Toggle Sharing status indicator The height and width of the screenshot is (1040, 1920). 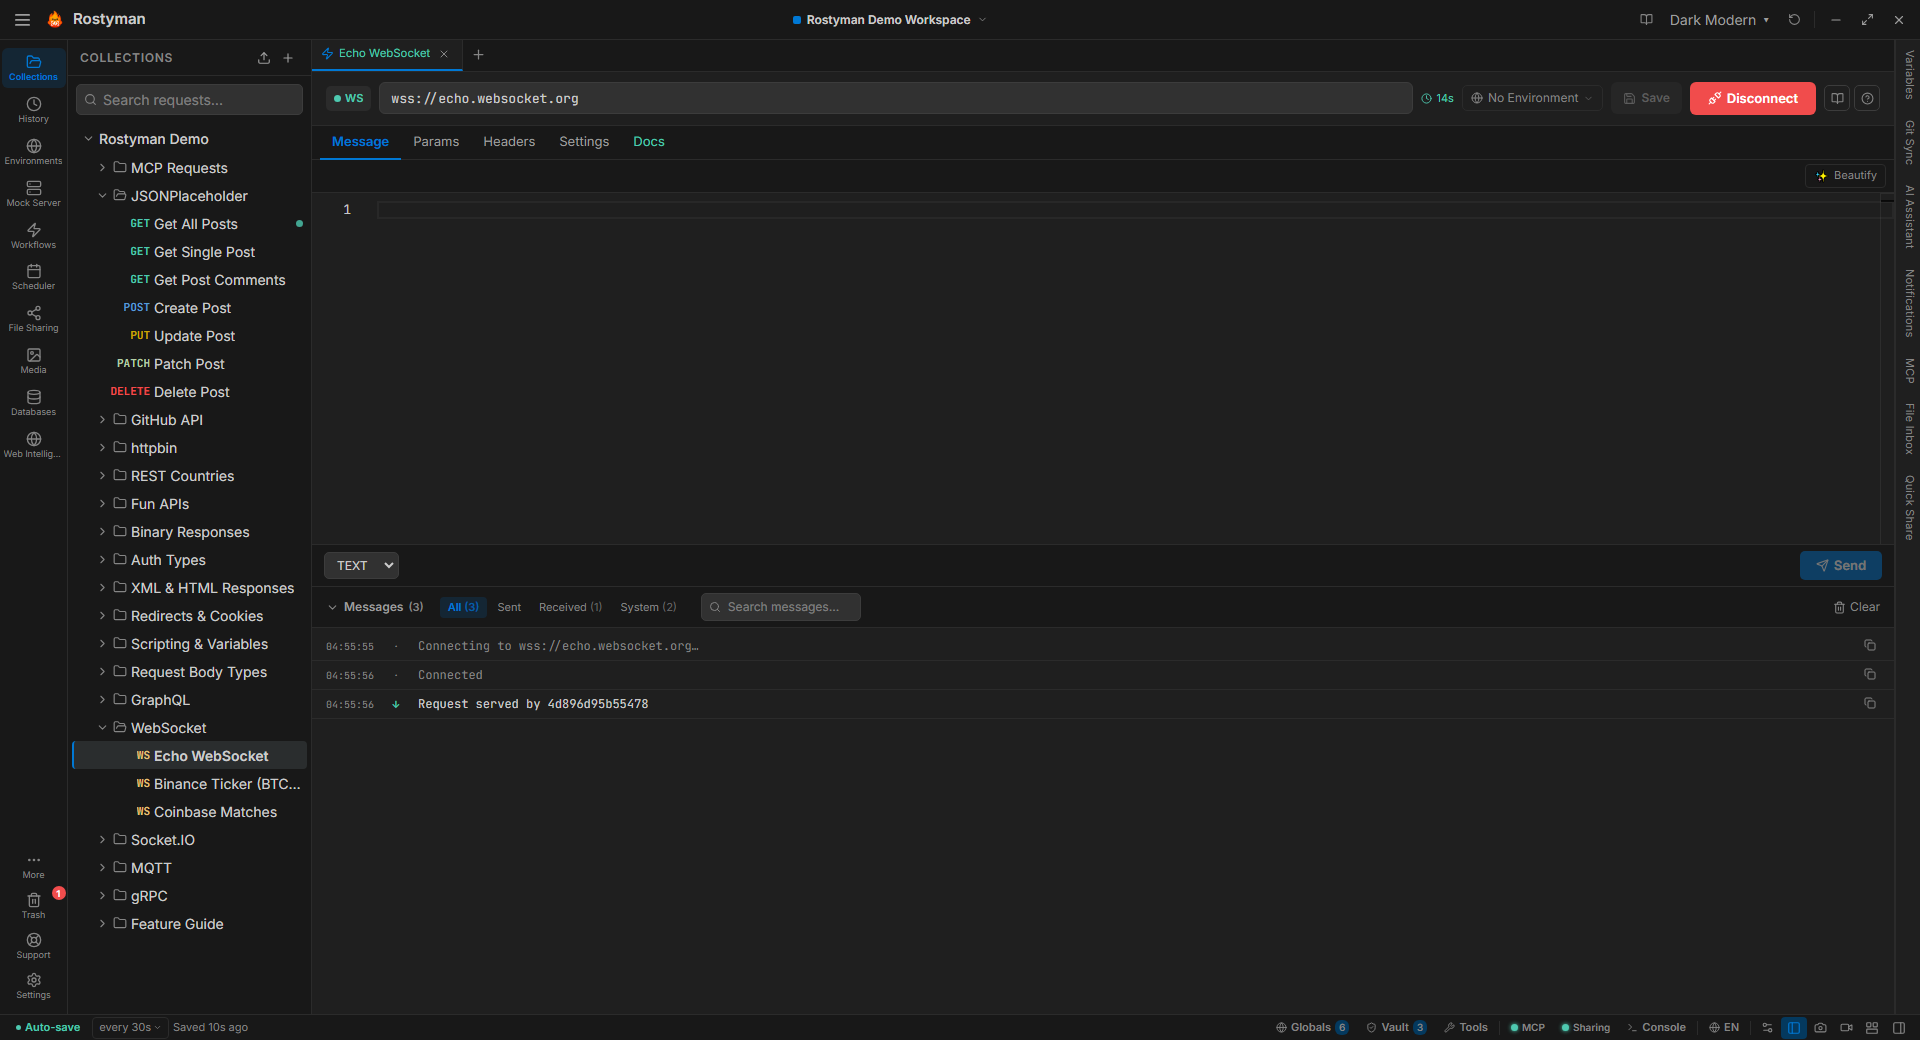(x=1585, y=1027)
